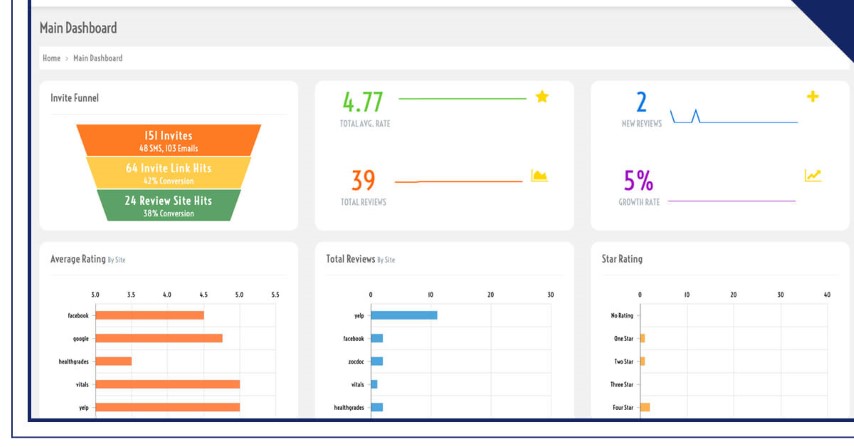Click the 5% growth rate value
This screenshot has width=854, height=447.
638,180
